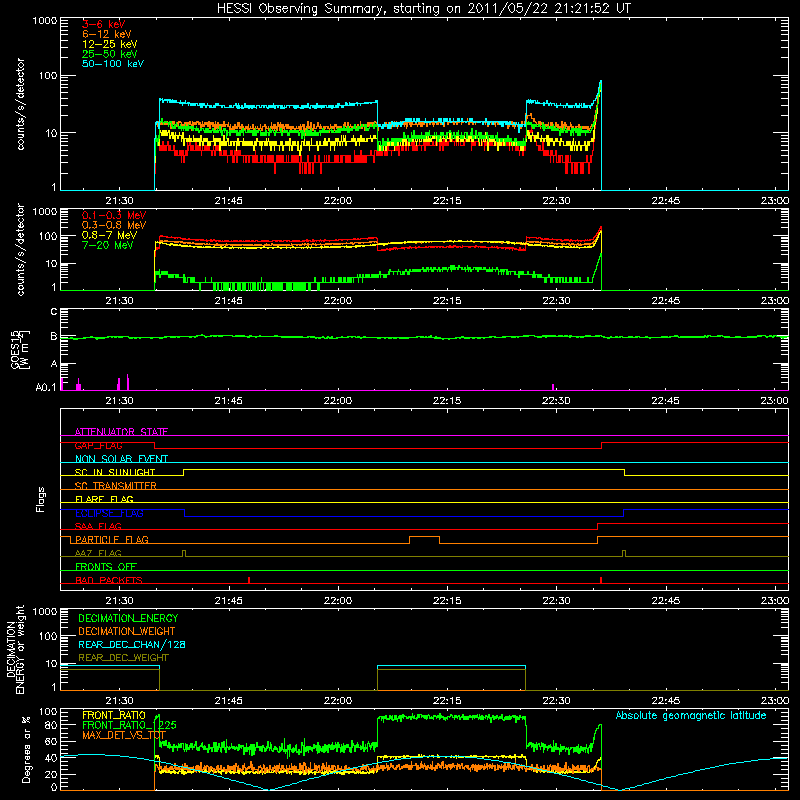The width and height of the screenshot is (800, 800).
Task: Click the NON_SOLAR_EVENT flag label
Action: point(121,459)
